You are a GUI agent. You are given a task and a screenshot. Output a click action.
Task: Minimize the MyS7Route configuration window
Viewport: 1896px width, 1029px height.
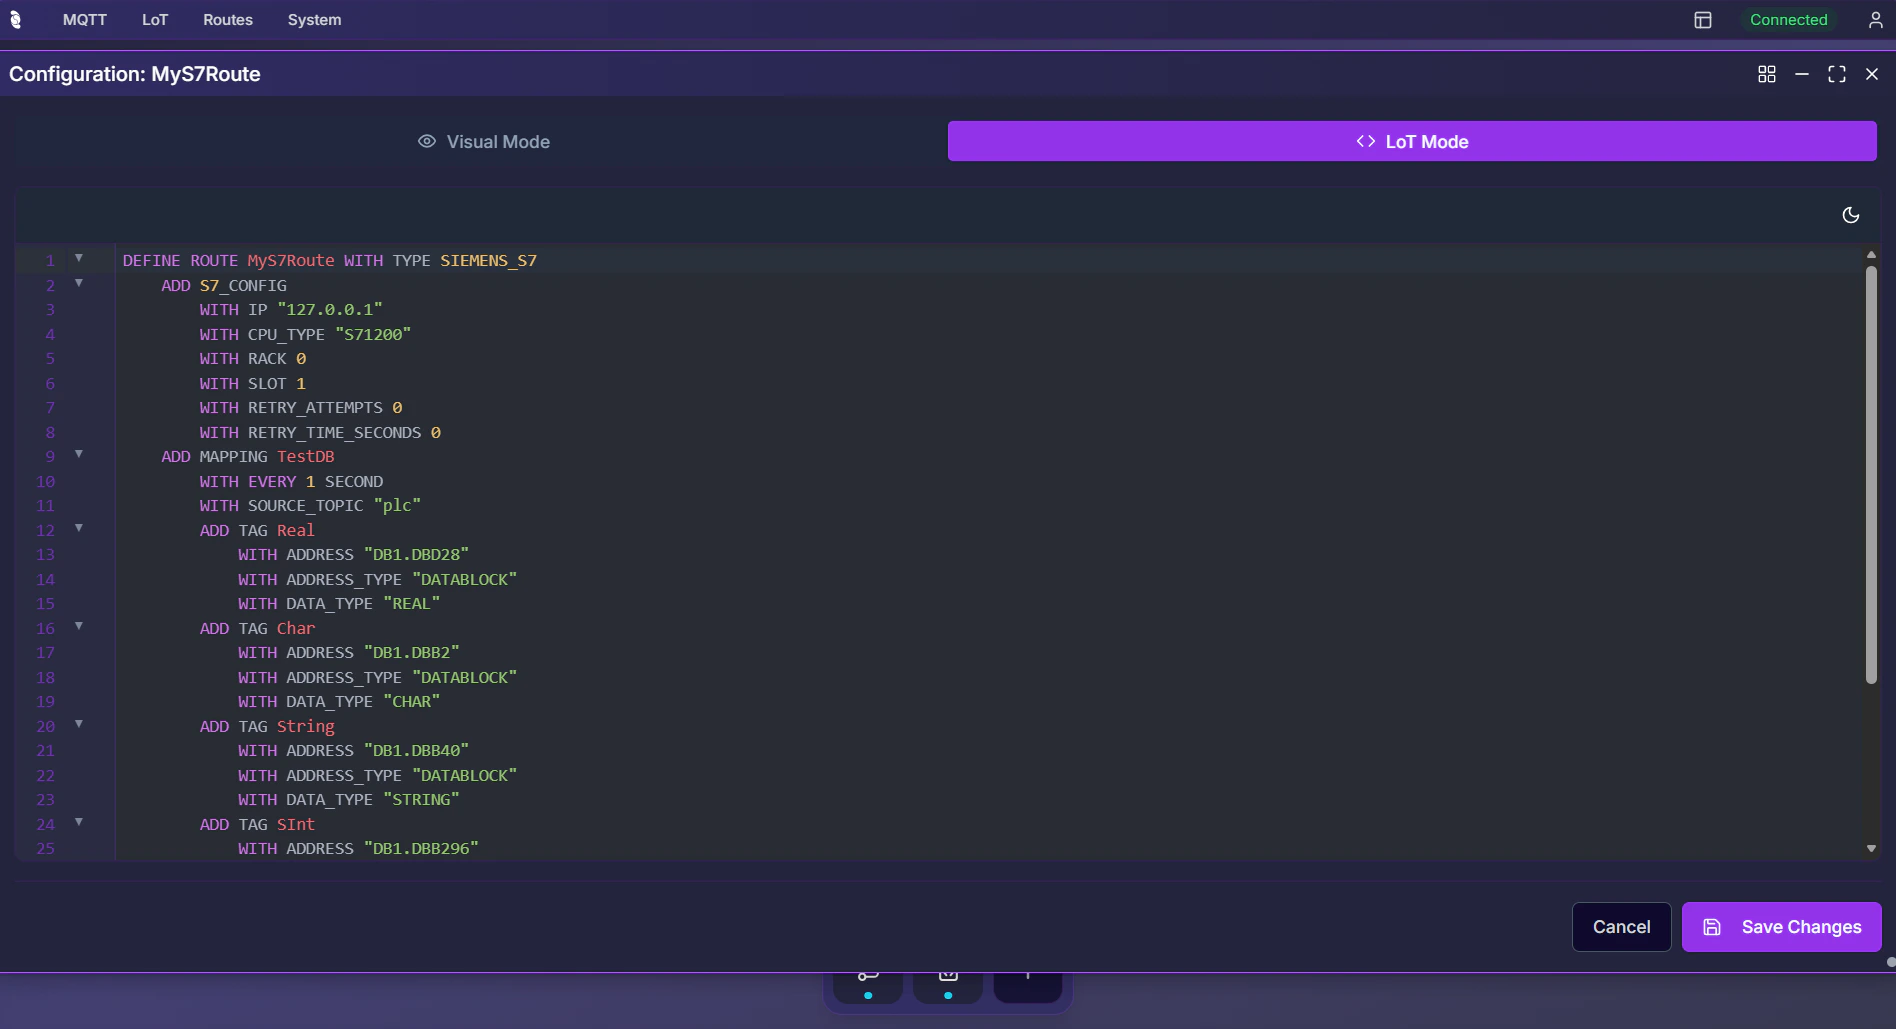(1802, 74)
